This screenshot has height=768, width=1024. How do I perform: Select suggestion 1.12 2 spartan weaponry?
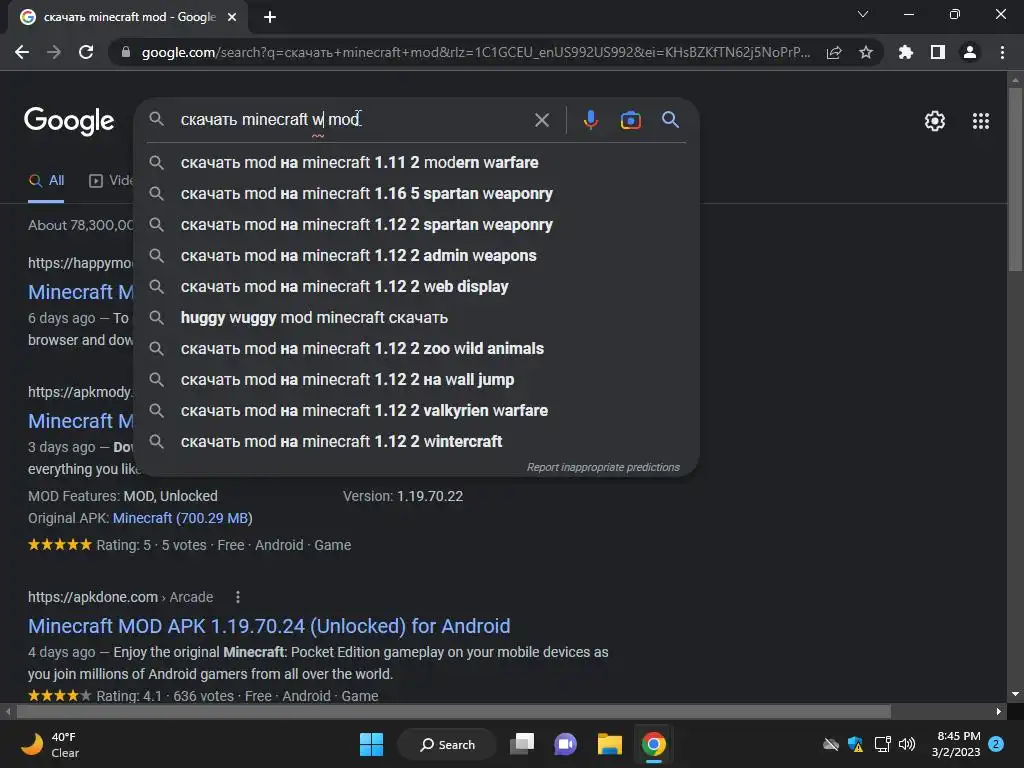[x=416, y=225]
